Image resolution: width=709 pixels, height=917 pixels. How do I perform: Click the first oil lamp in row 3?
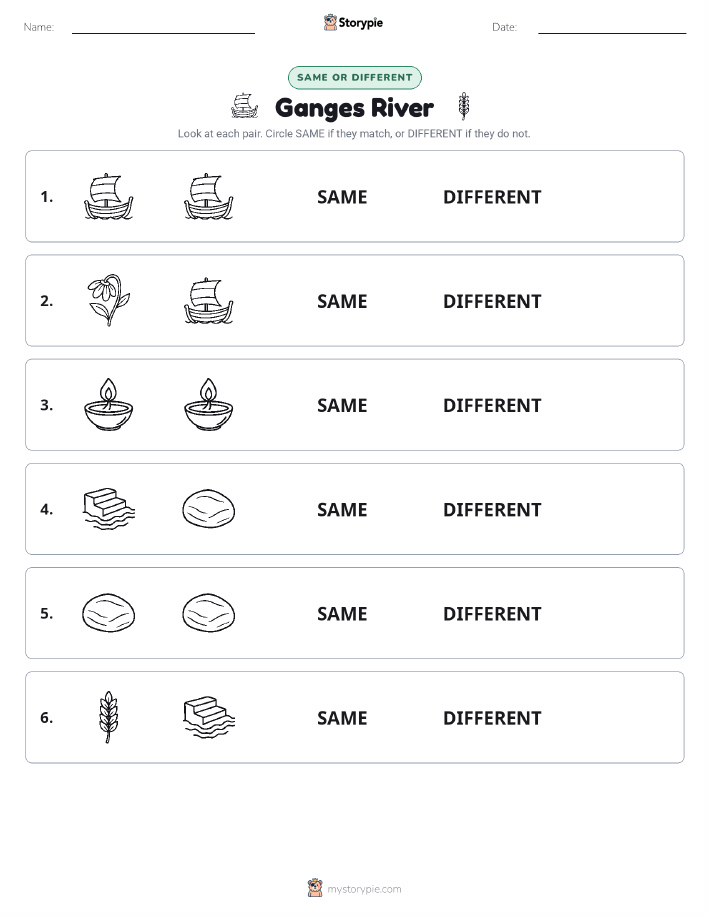pos(108,405)
